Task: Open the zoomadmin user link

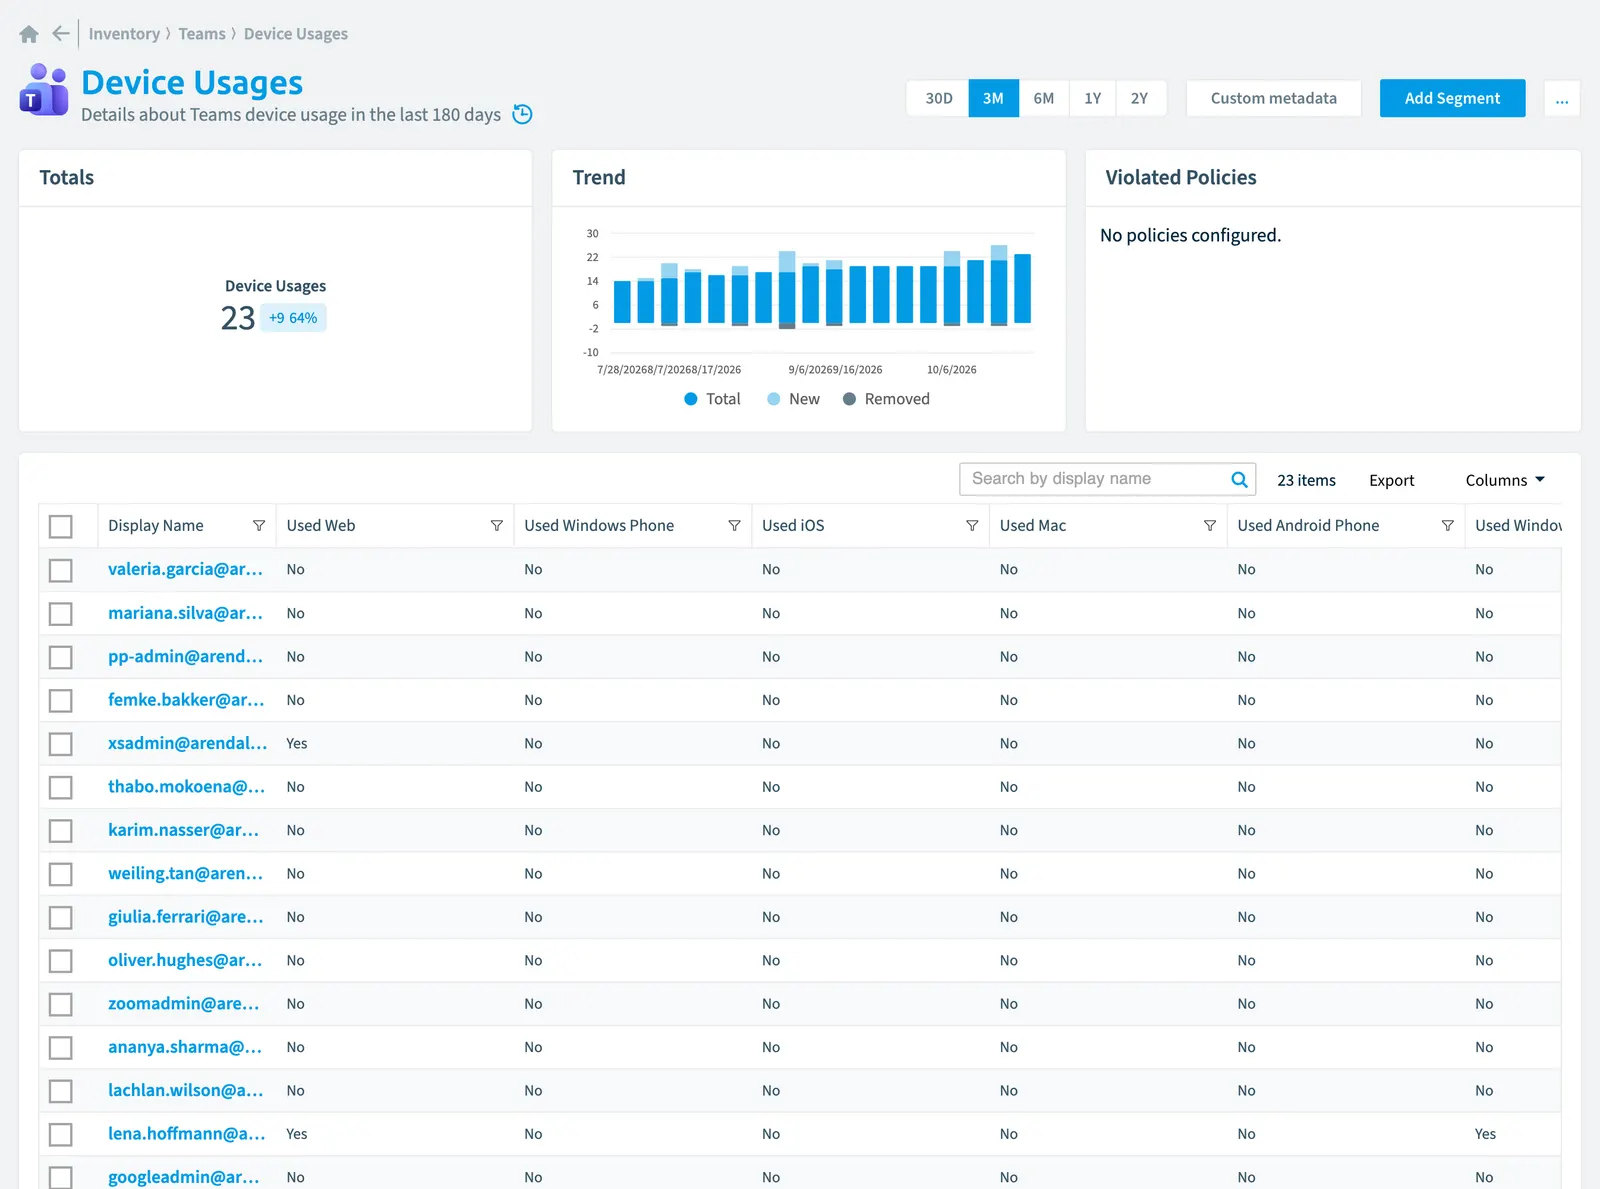Action: point(183,1004)
